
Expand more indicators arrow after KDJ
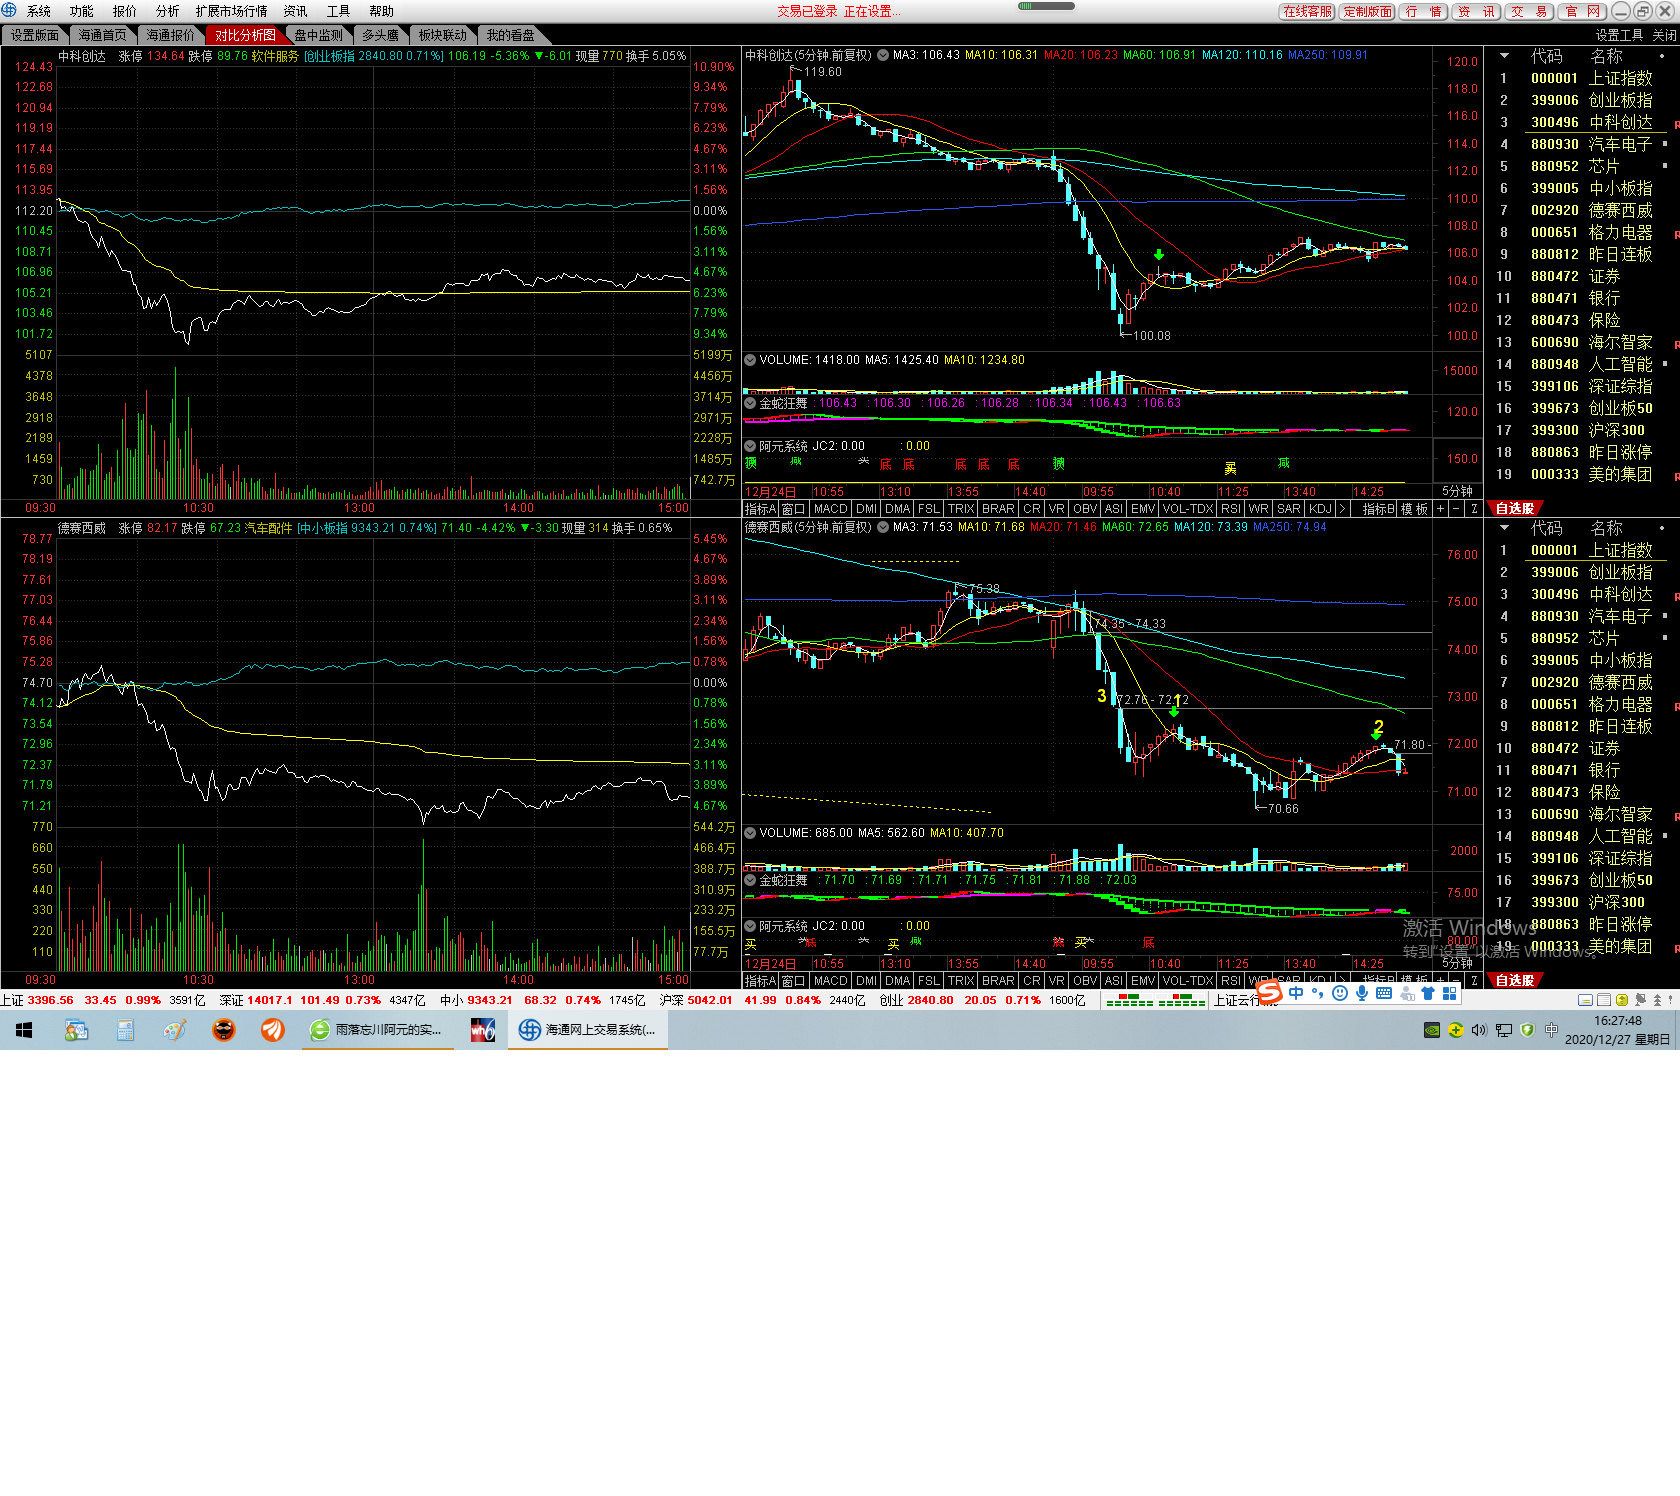(x=1342, y=509)
